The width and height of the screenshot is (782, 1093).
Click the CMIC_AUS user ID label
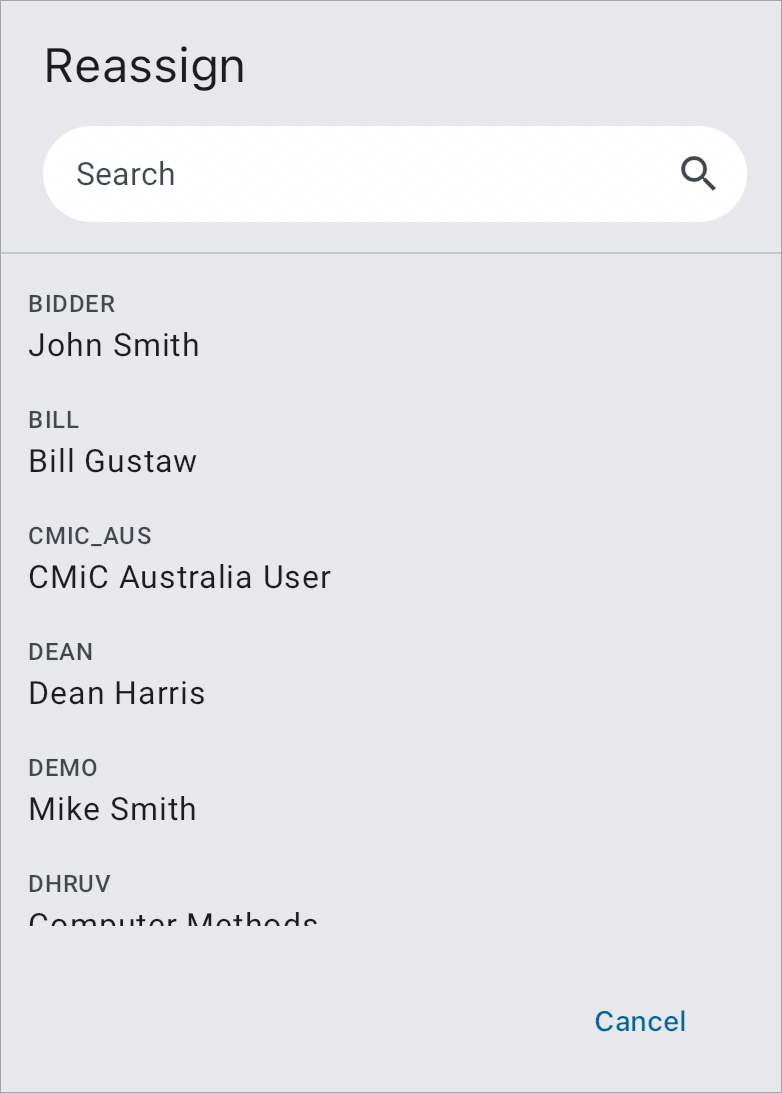[90, 536]
